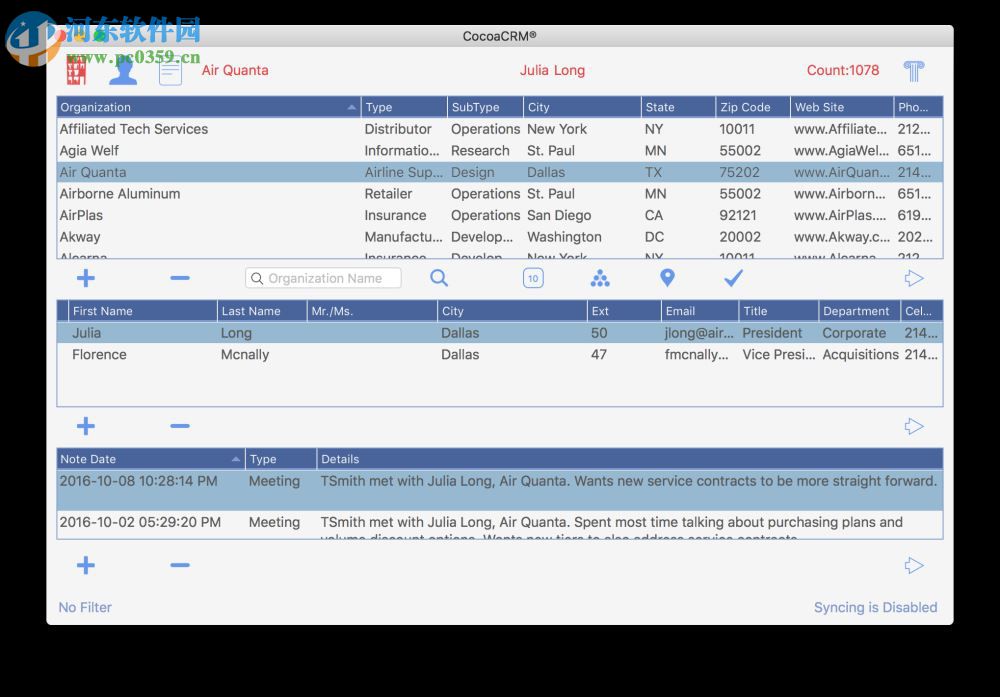The image size is (1000, 697).
Task: Open the Organizations view via the building icon
Action: click(x=75, y=70)
